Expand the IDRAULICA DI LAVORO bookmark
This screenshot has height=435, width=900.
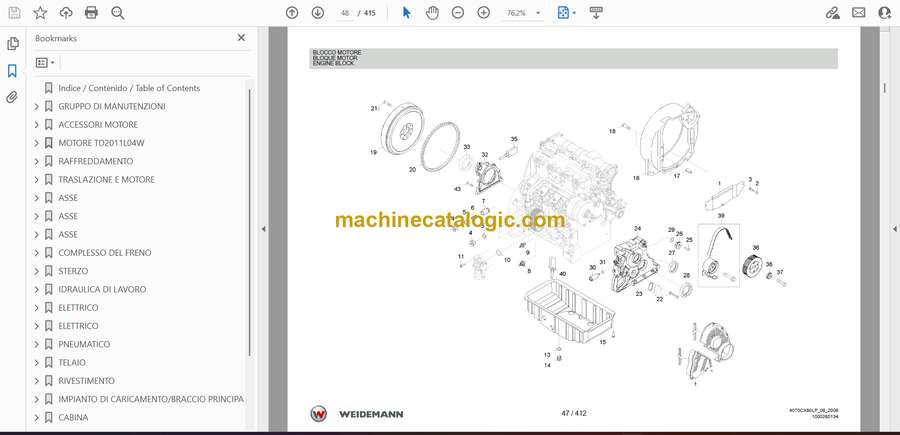(37, 290)
